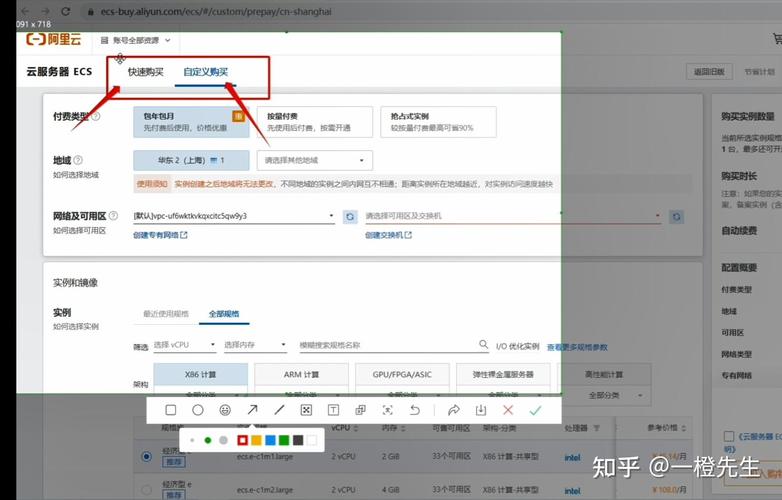Switch to the 快速购买 tab
This screenshot has height=500, width=782.
146,72
